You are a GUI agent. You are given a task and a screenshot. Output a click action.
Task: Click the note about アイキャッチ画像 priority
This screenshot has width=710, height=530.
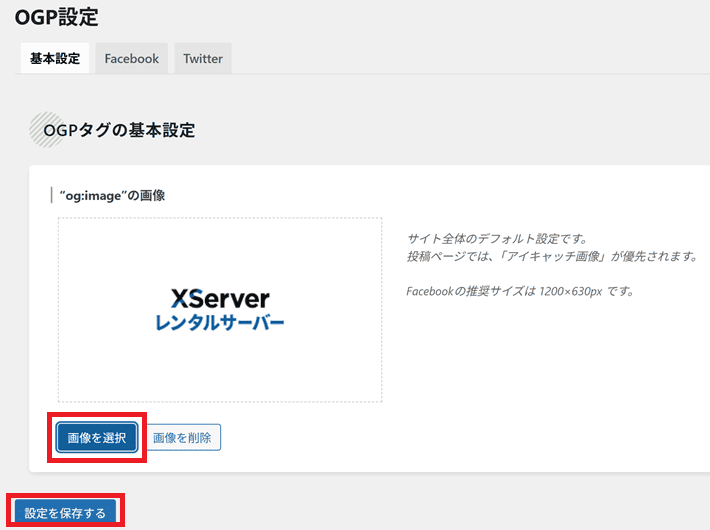pos(552,256)
